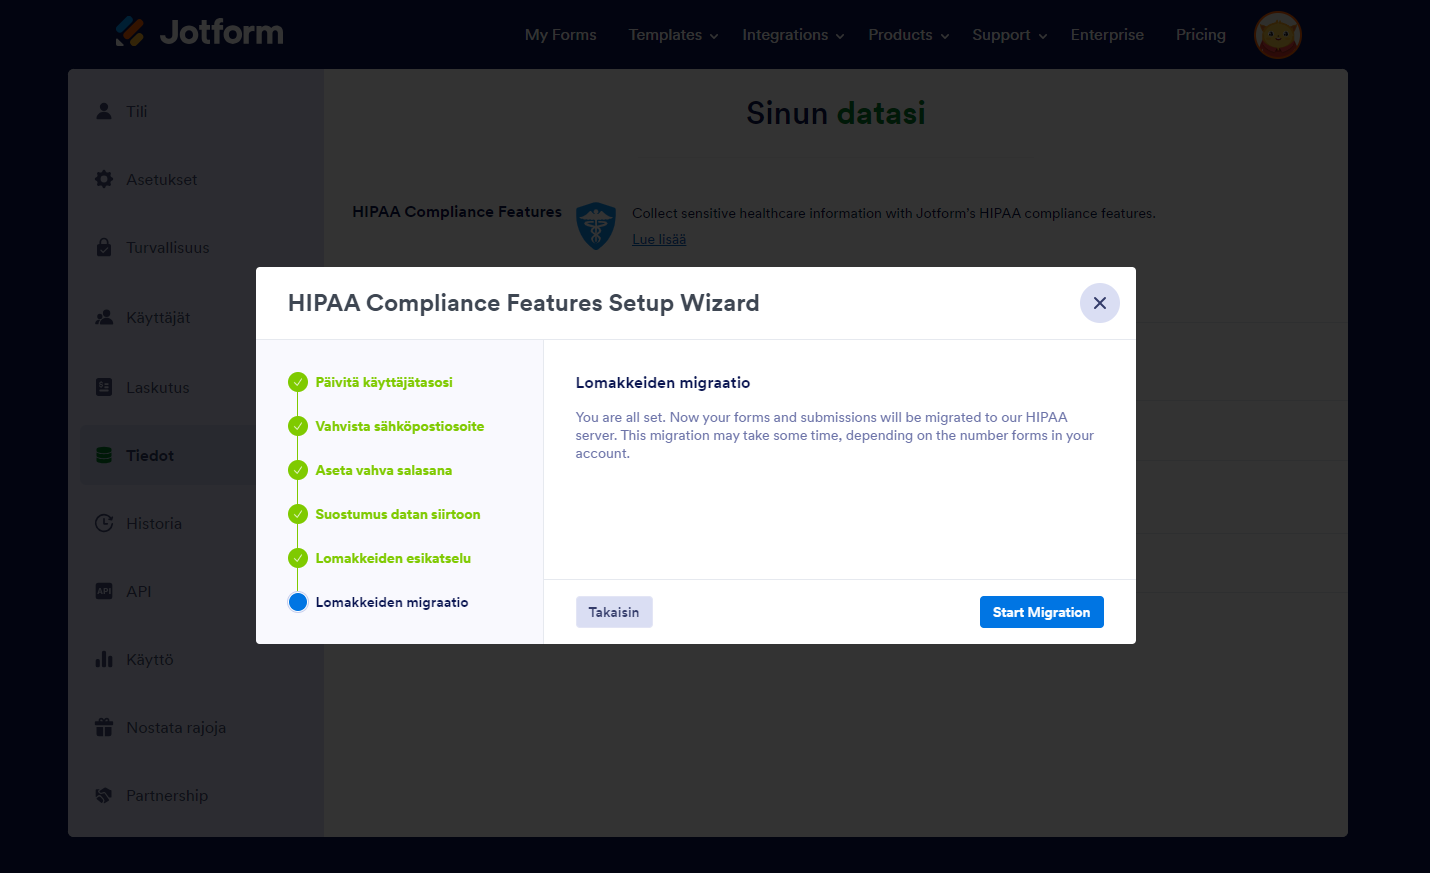Screen dimensions: 1430x873
Task: Select the Suostumus datan siirtoon step
Action: pyautogui.click(x=398, y=514)
